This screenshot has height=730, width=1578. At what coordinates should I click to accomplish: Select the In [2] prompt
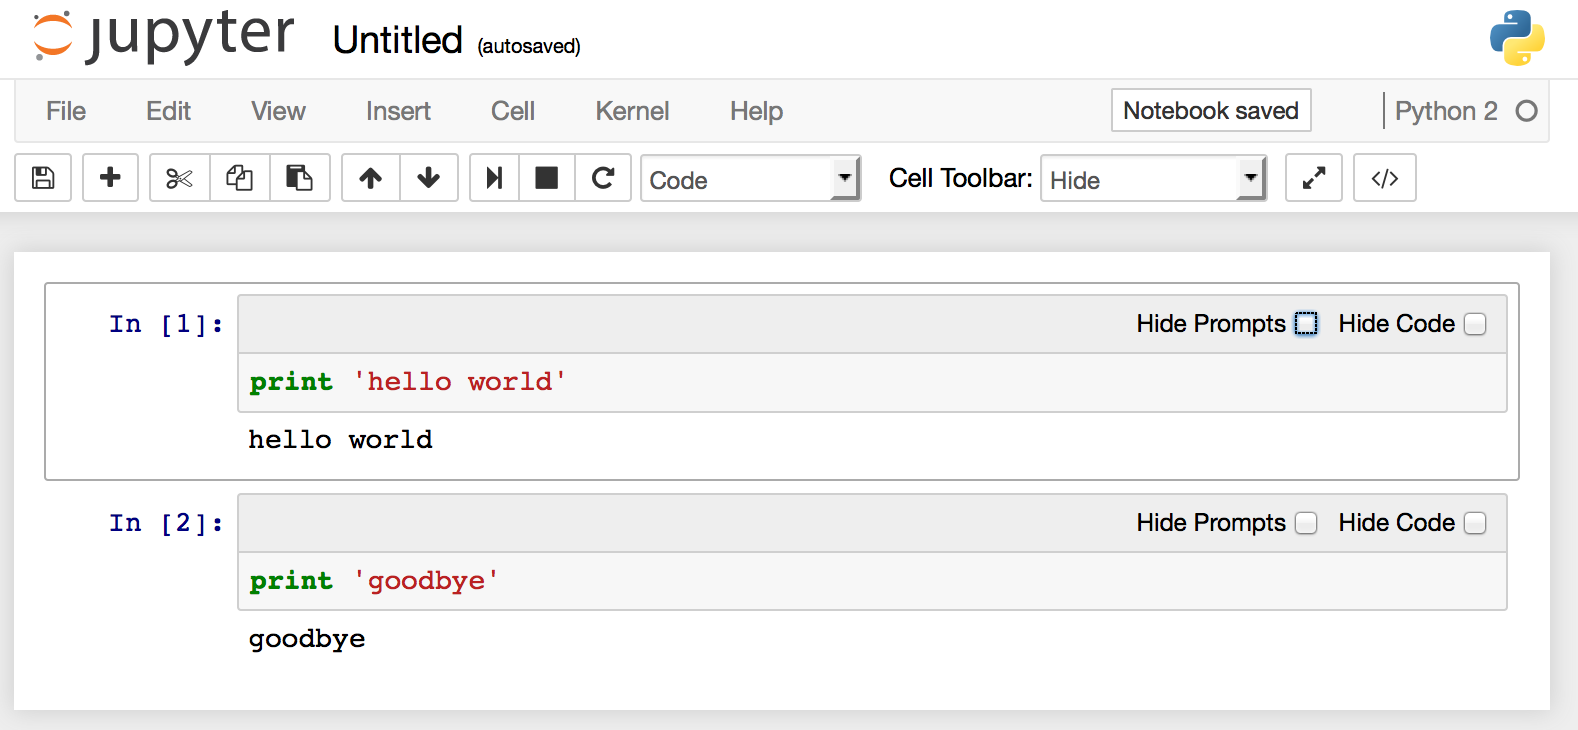pos(166,523)
